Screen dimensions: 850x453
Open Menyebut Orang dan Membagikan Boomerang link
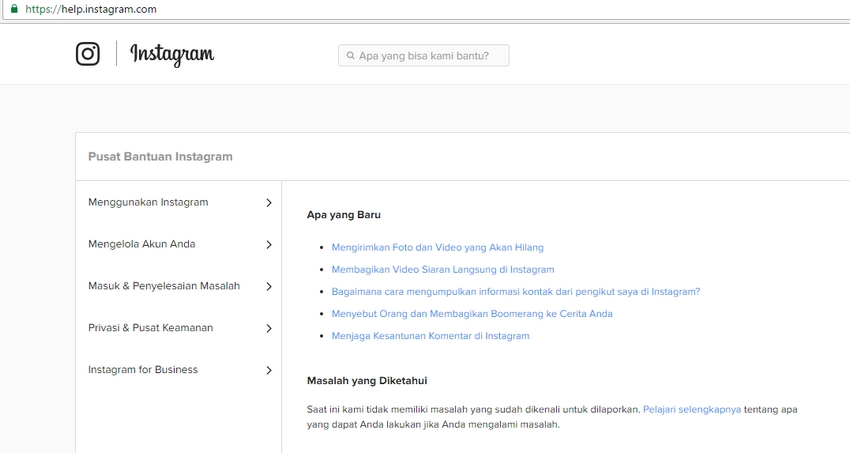[x=472, y=314]
